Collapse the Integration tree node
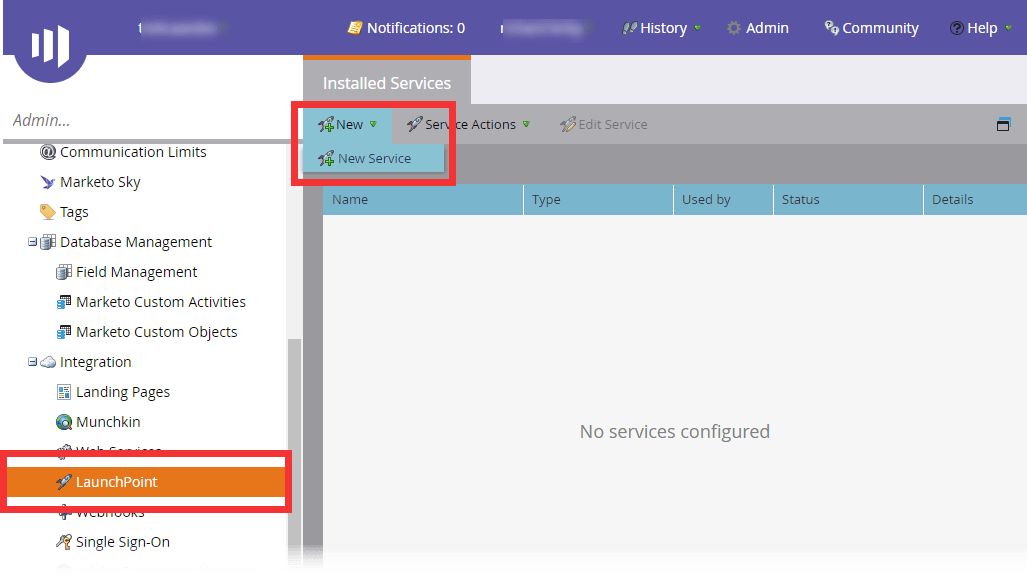 pos(32,362)
